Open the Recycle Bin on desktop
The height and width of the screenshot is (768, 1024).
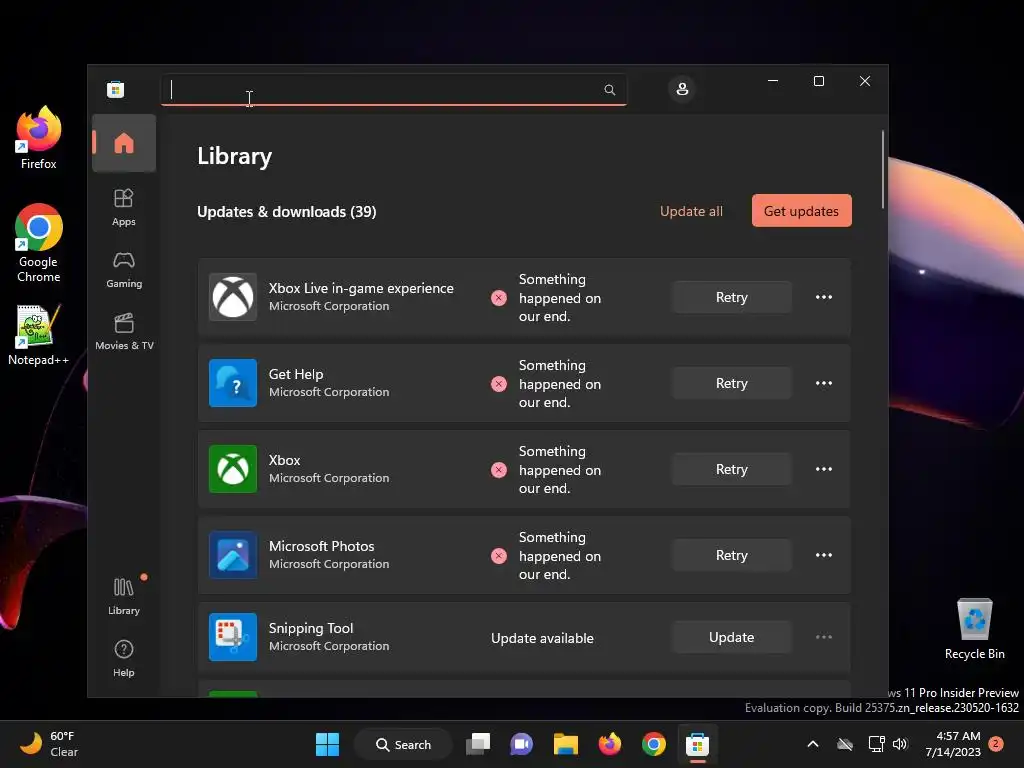(974, 628)
